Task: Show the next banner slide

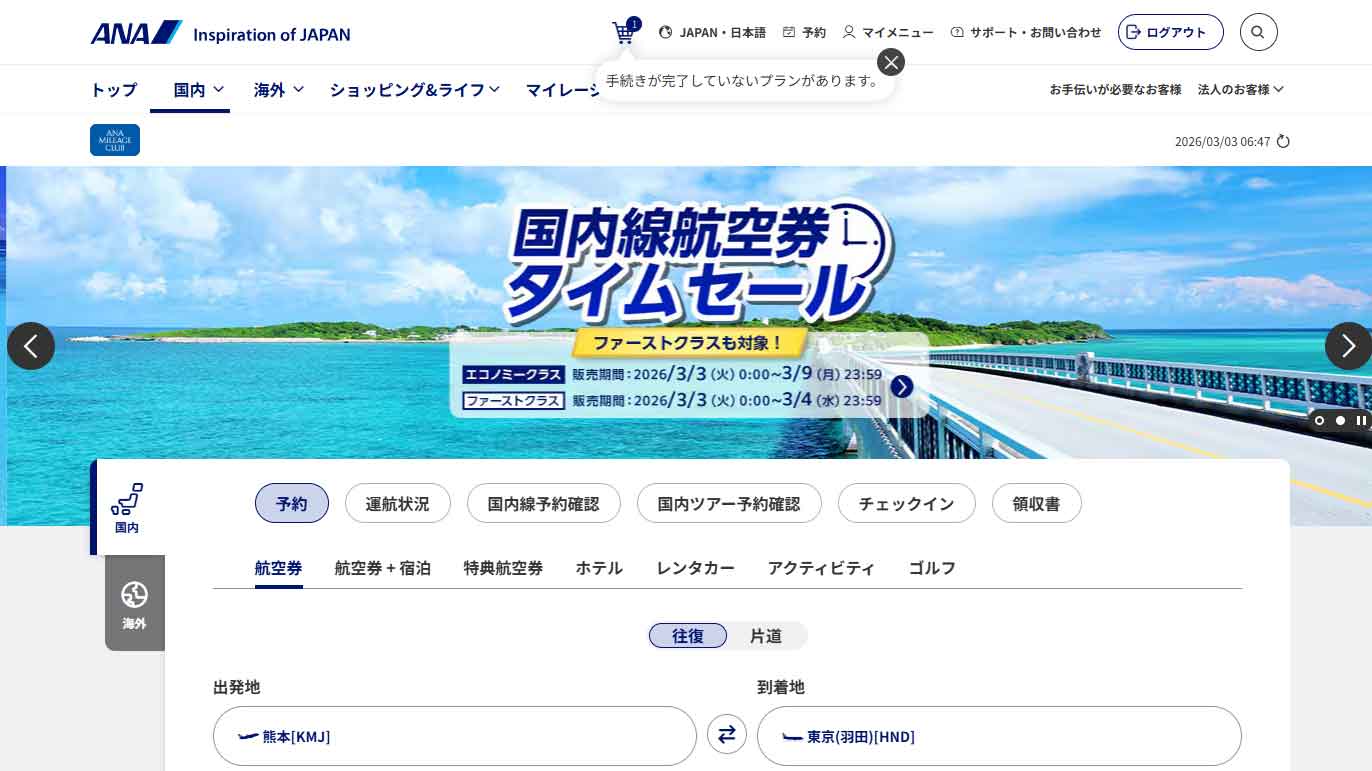Action: tap(1348, 346)
